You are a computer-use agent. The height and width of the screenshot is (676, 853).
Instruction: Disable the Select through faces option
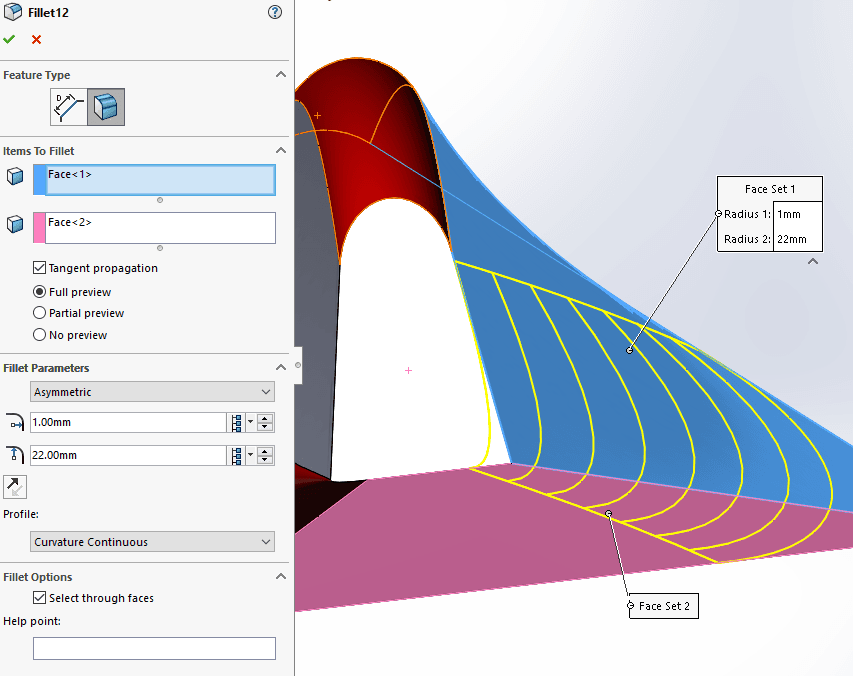pos(40,598)
